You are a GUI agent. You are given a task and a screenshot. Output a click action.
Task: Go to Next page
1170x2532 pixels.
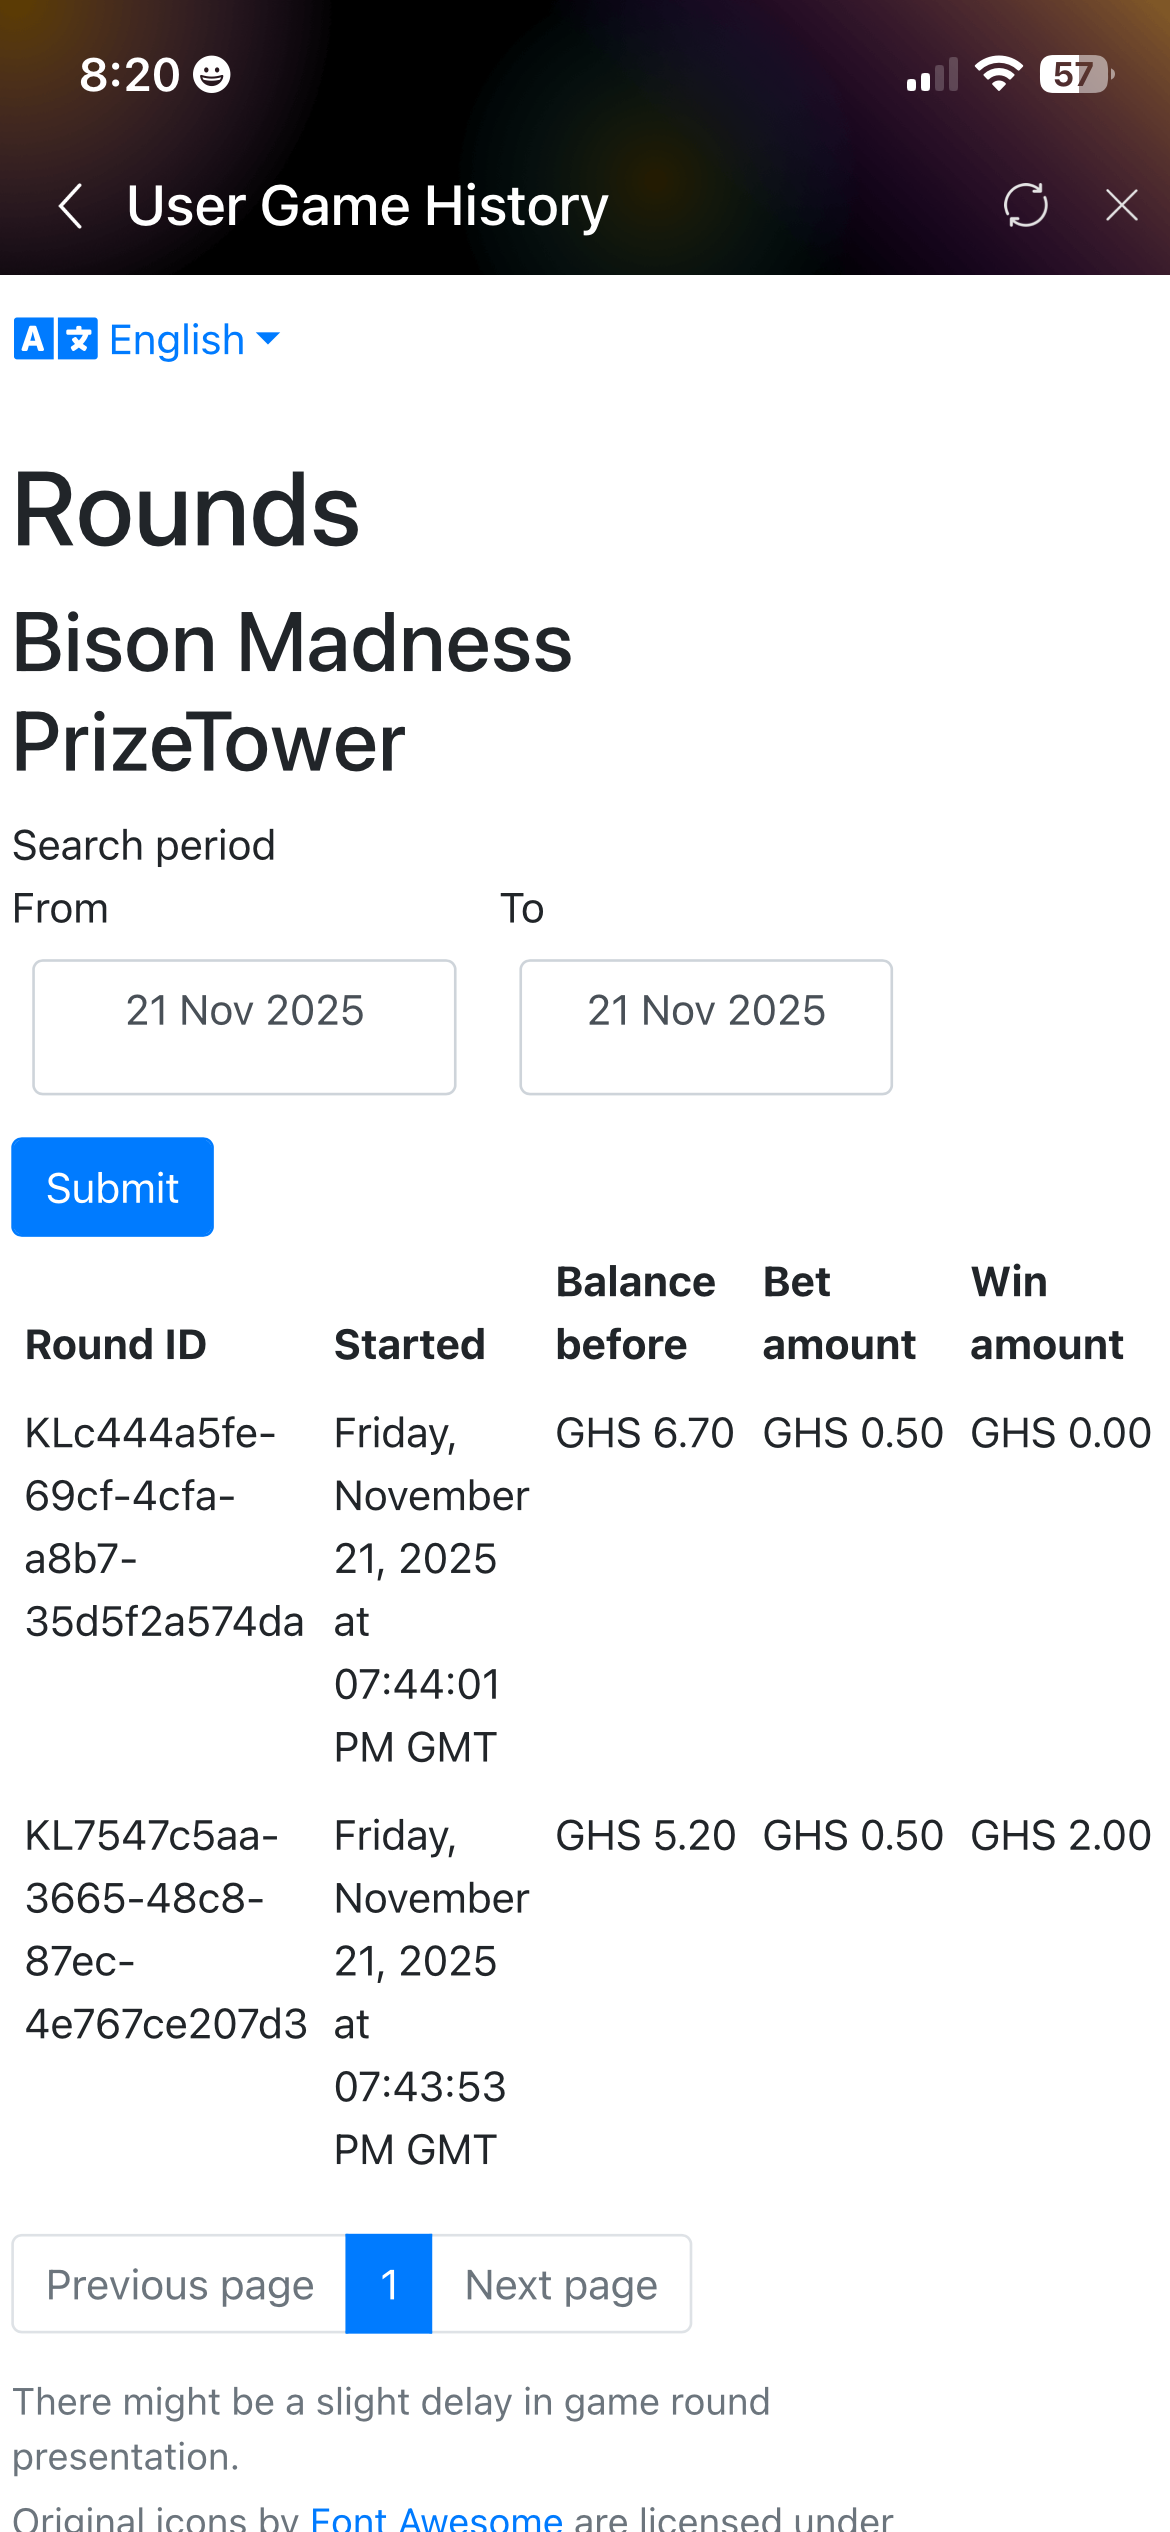pyautogui.click(x=561, y=2284)
